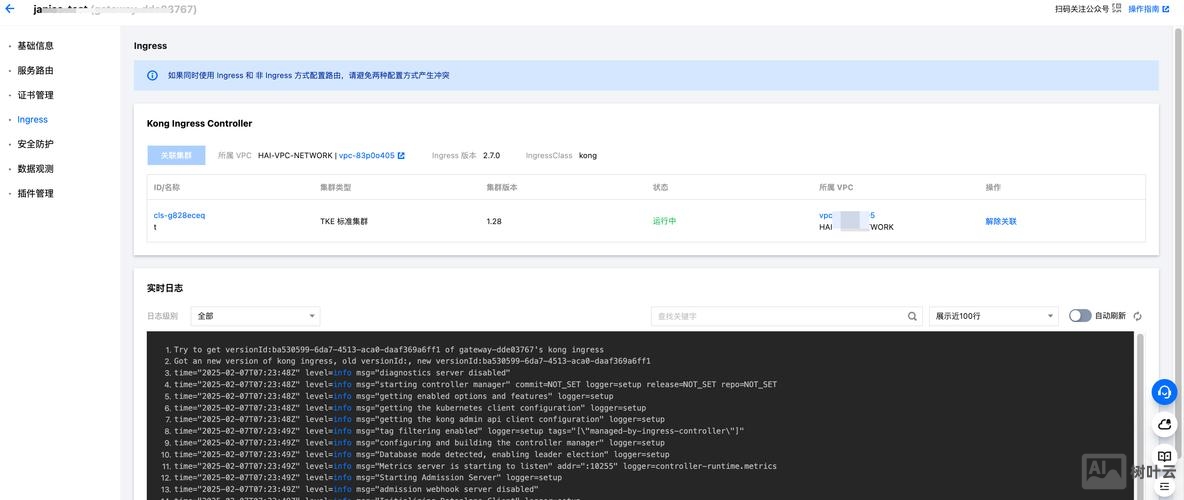Viewport: 1184px width, 500px height.
Task: Open the customer service headset icon
Action: [x=1164, y=392]
